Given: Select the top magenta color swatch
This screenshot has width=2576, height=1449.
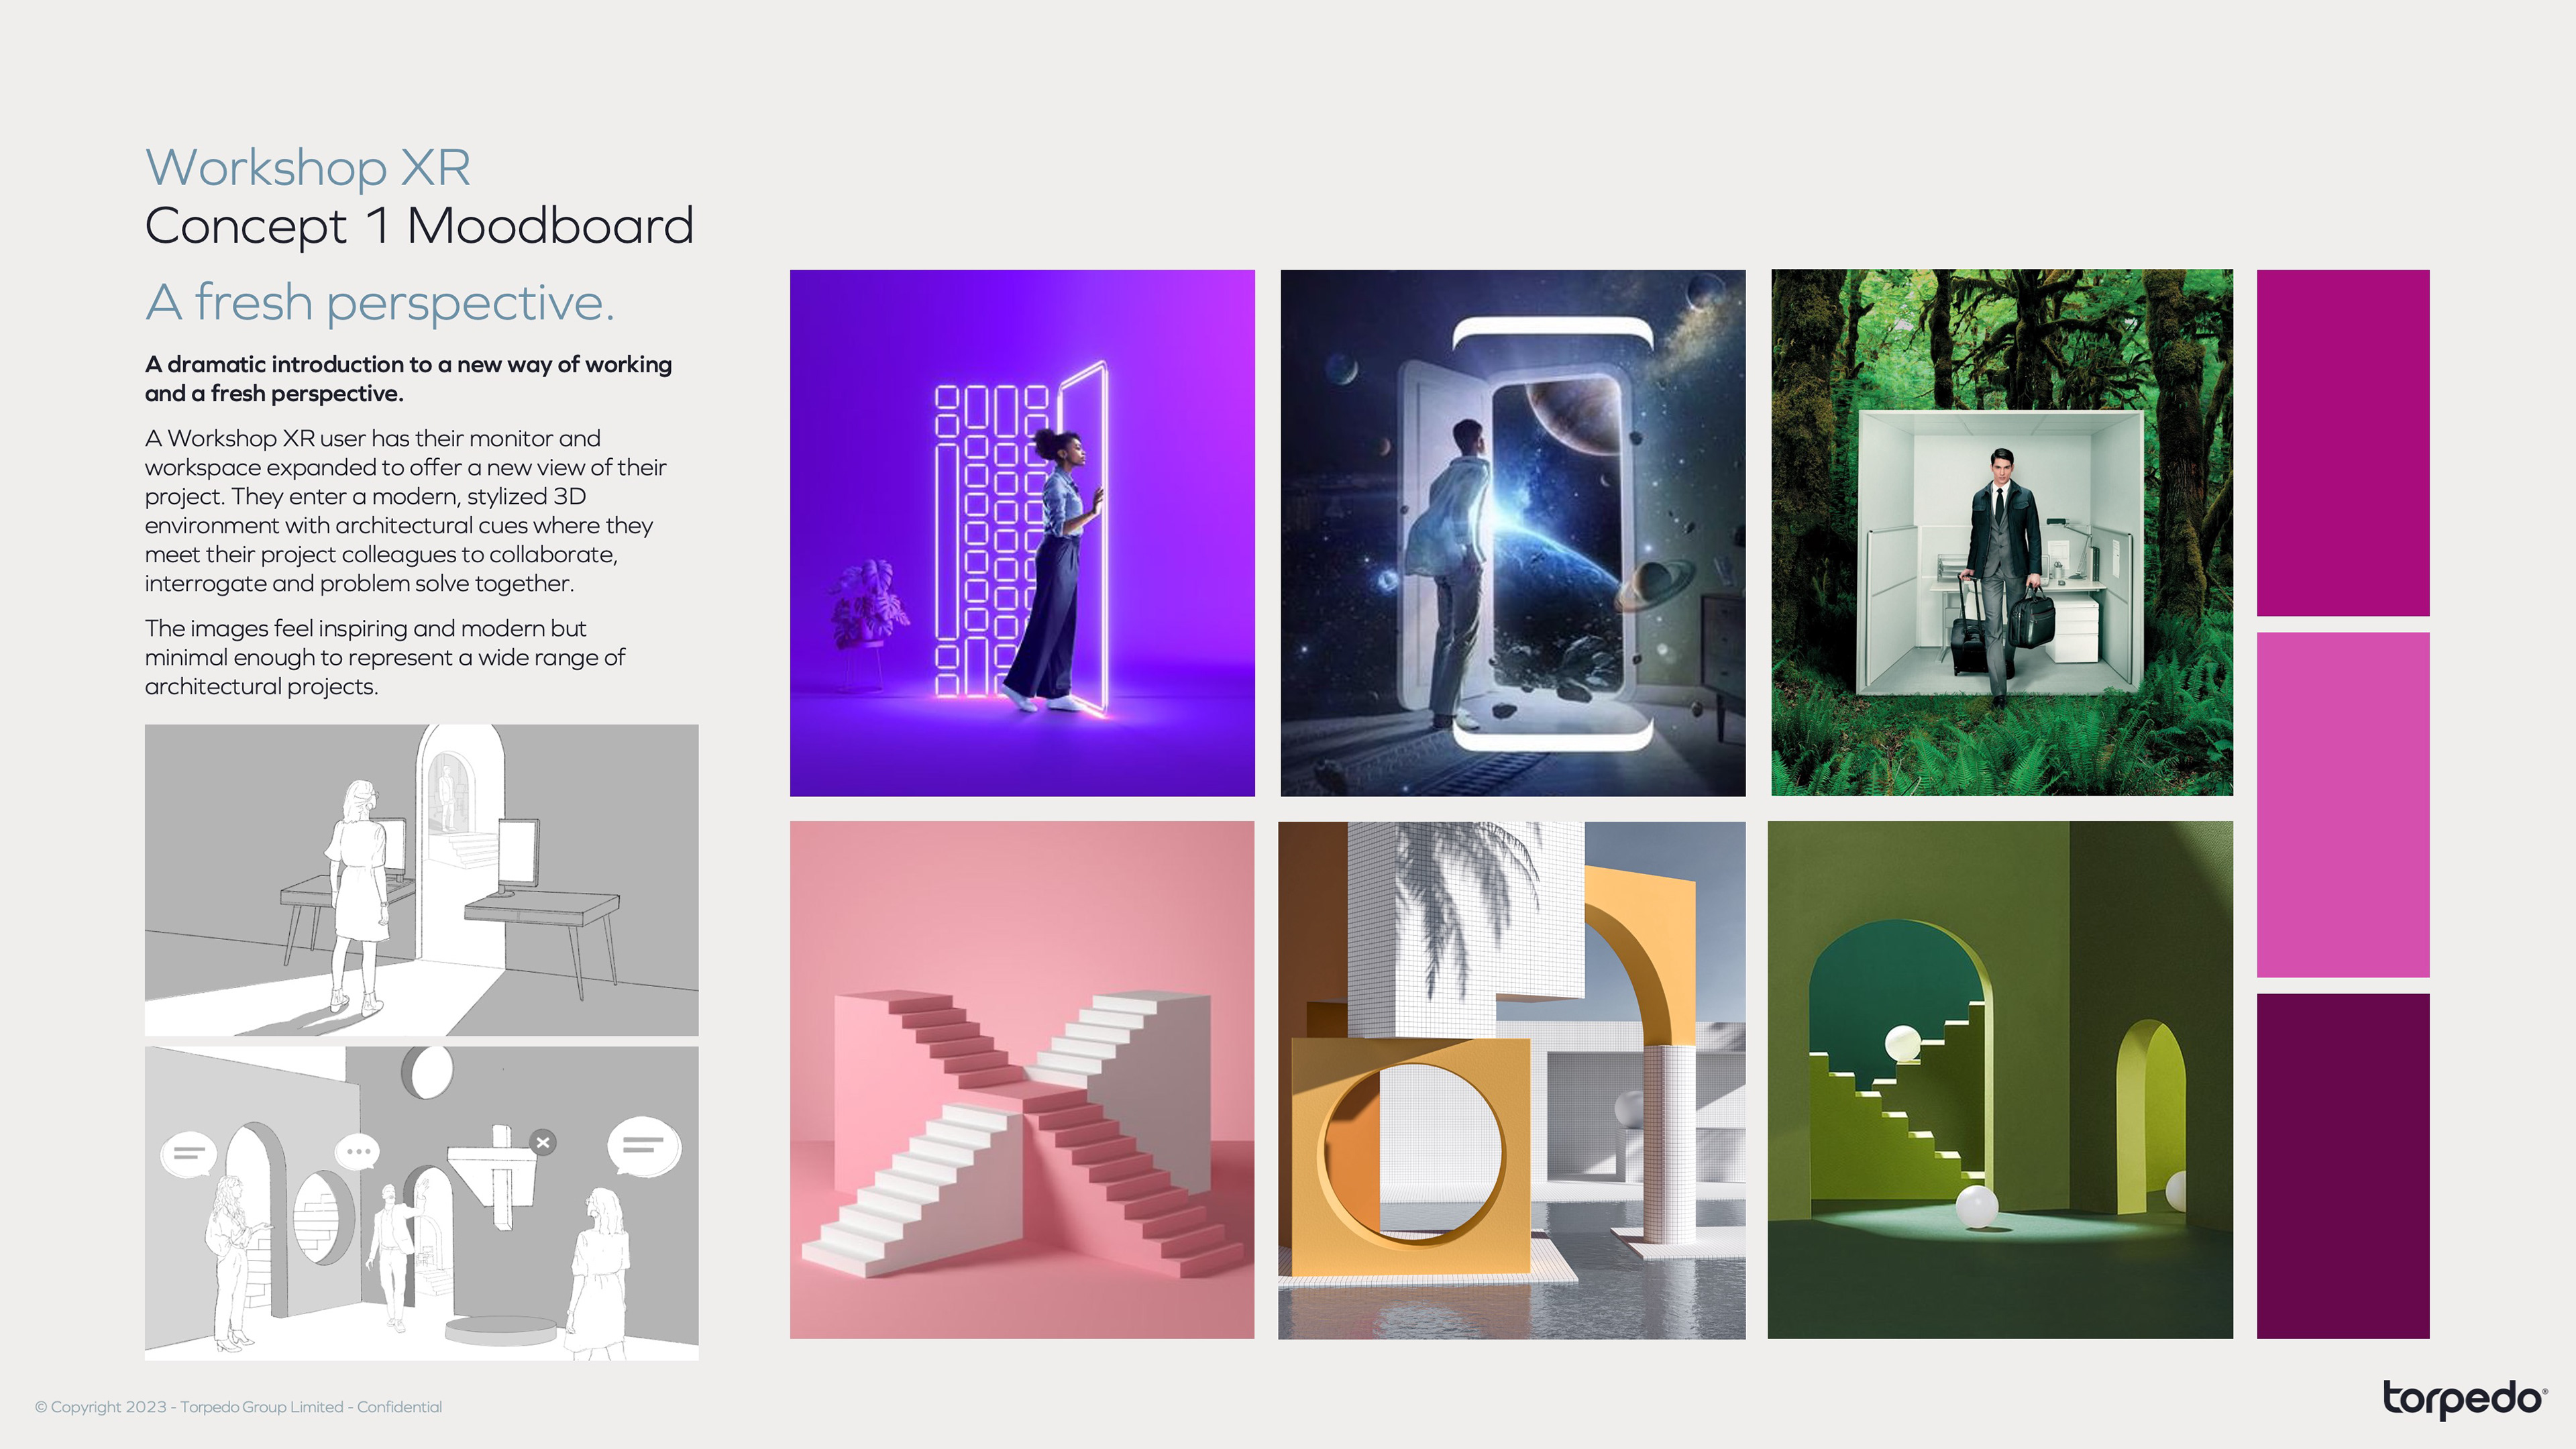Looking at the screenshot, I should pyautogui.click(x=2342, y=442).
